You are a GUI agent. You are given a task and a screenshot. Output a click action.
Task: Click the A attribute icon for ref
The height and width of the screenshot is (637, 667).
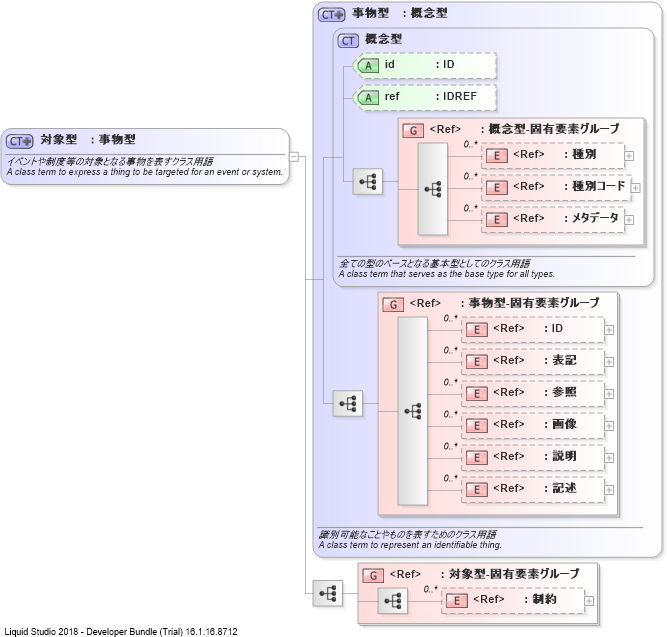[x=368, y=97]
